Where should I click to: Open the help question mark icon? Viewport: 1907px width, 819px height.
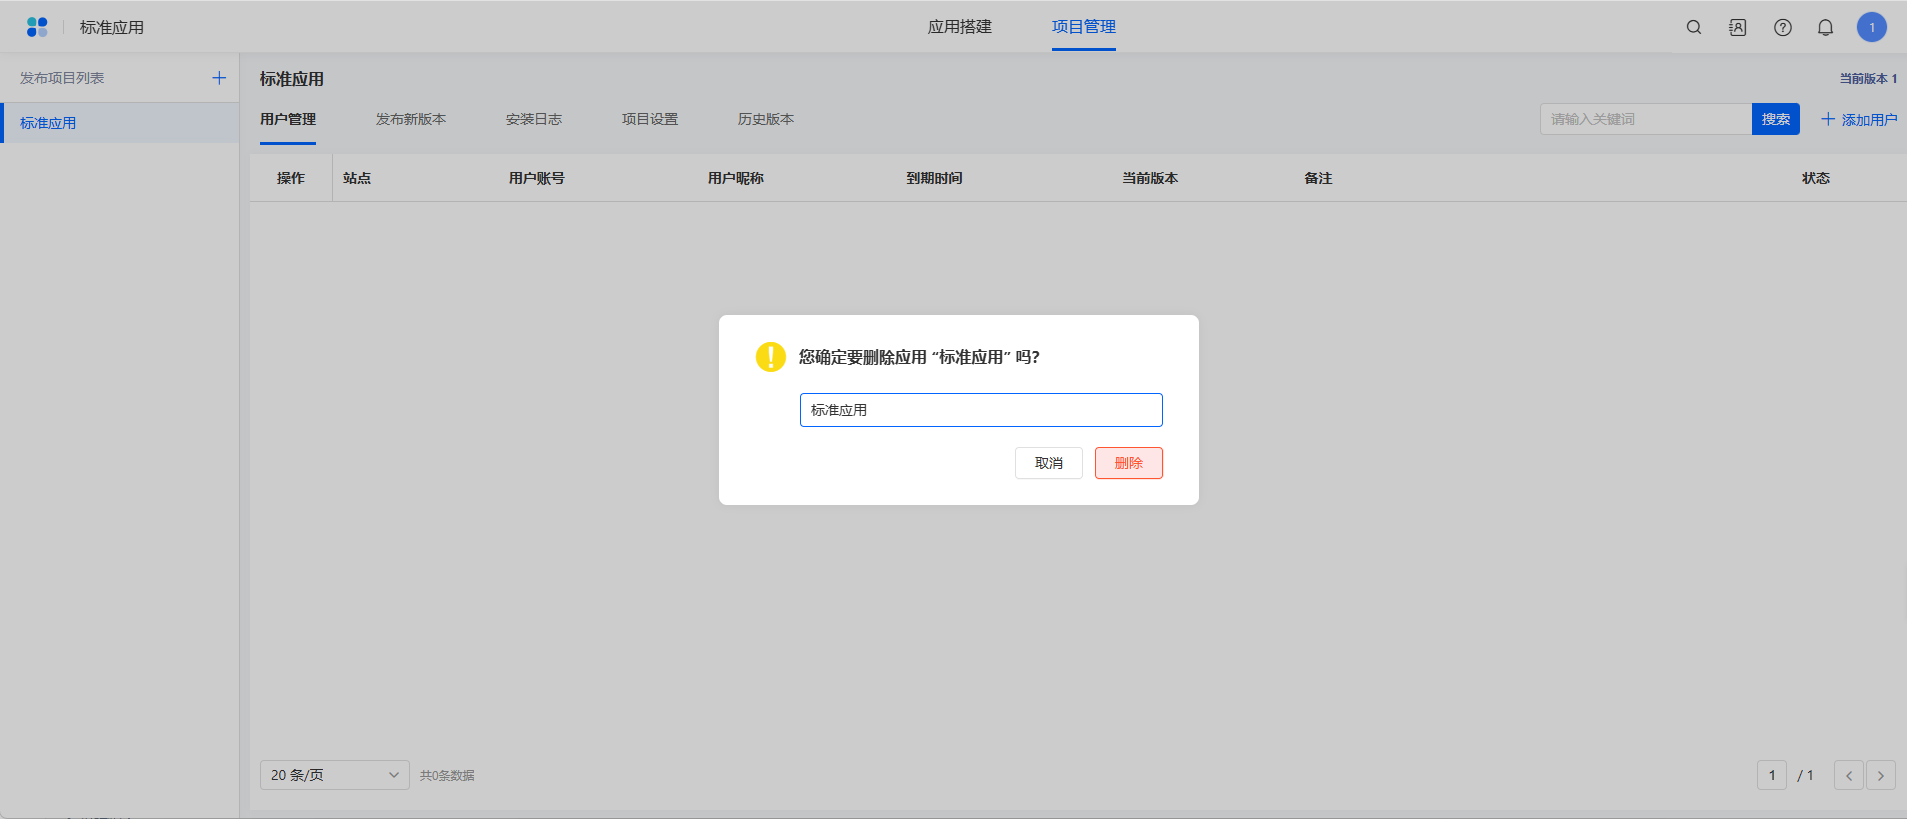(x=1783, y=27)
